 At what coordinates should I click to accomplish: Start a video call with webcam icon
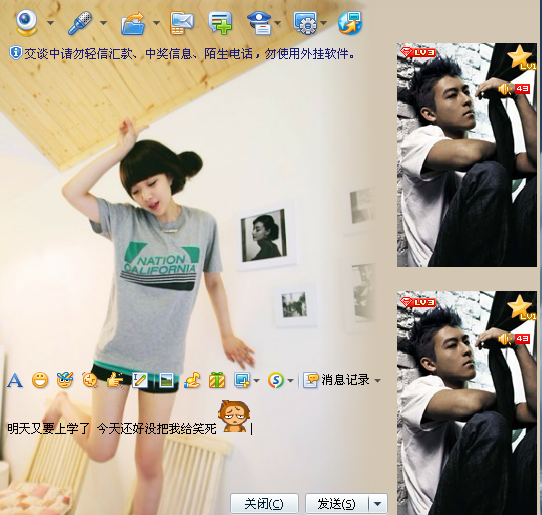click(x=26, y=22)
